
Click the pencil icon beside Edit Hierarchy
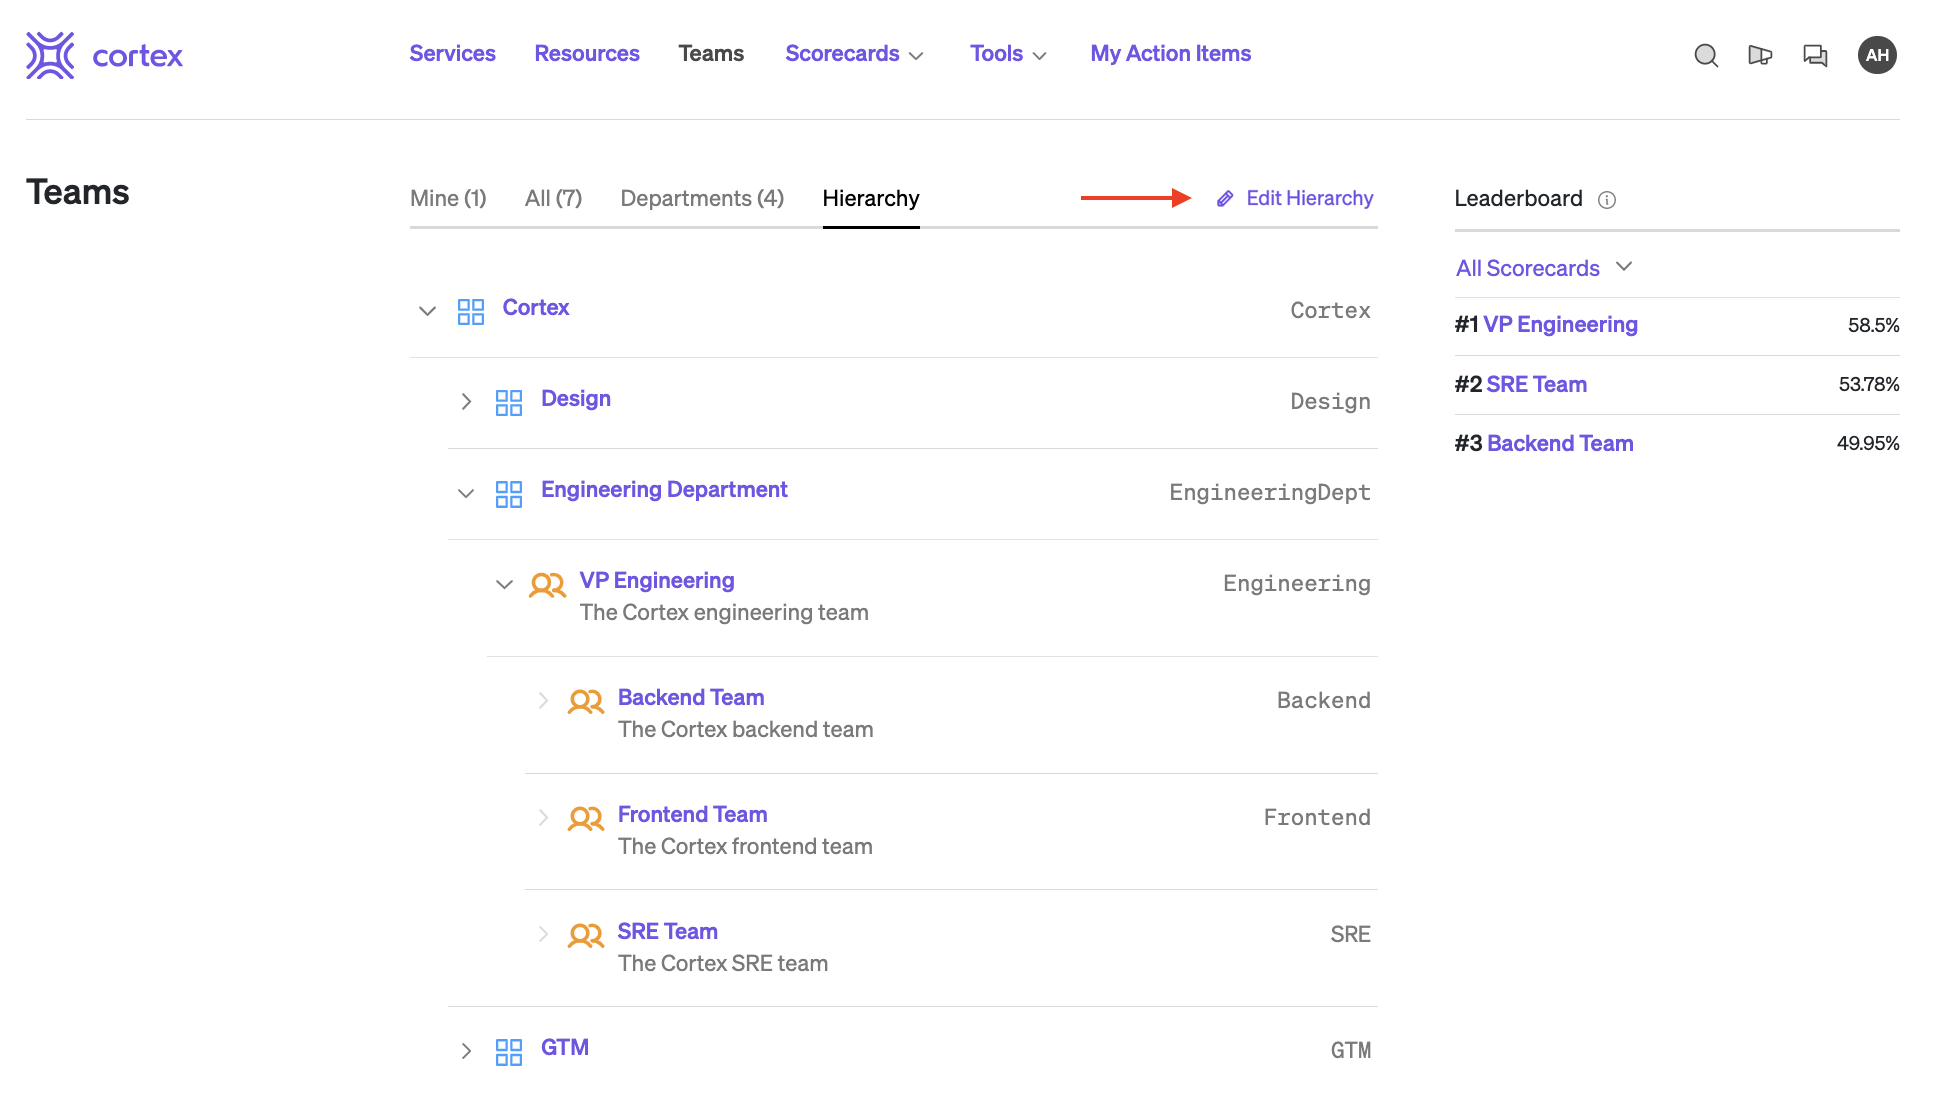coord(1225,199)
